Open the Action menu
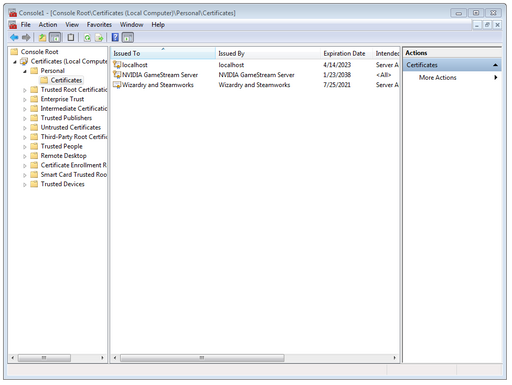Viewport: 512px width, 385px height. [48, 25]
